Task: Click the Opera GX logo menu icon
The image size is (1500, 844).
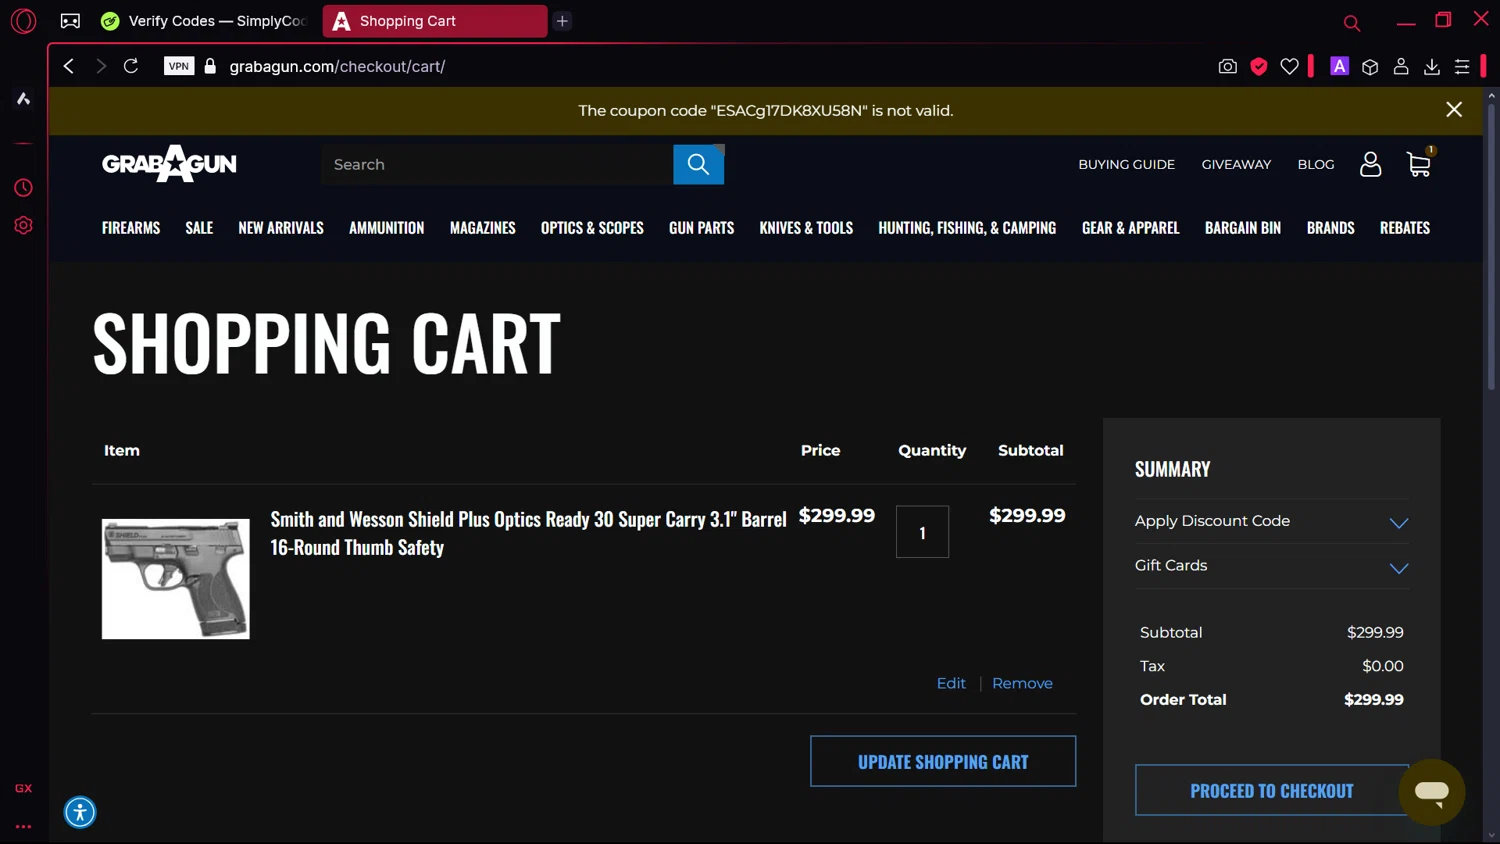Action: [x=23, y=21]
